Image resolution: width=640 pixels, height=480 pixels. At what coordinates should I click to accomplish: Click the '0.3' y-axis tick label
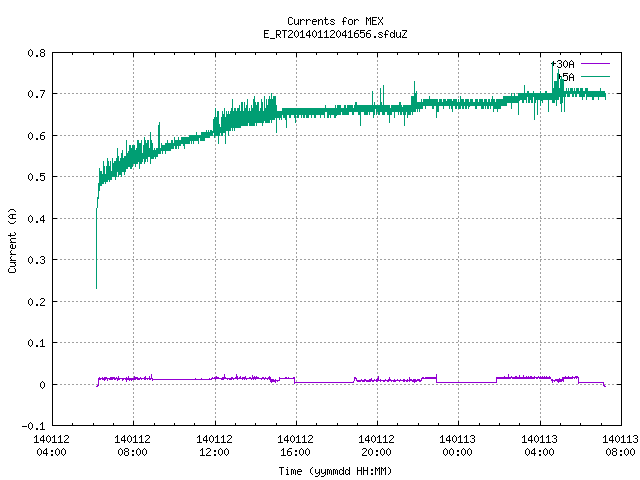[x=36, y=260]
